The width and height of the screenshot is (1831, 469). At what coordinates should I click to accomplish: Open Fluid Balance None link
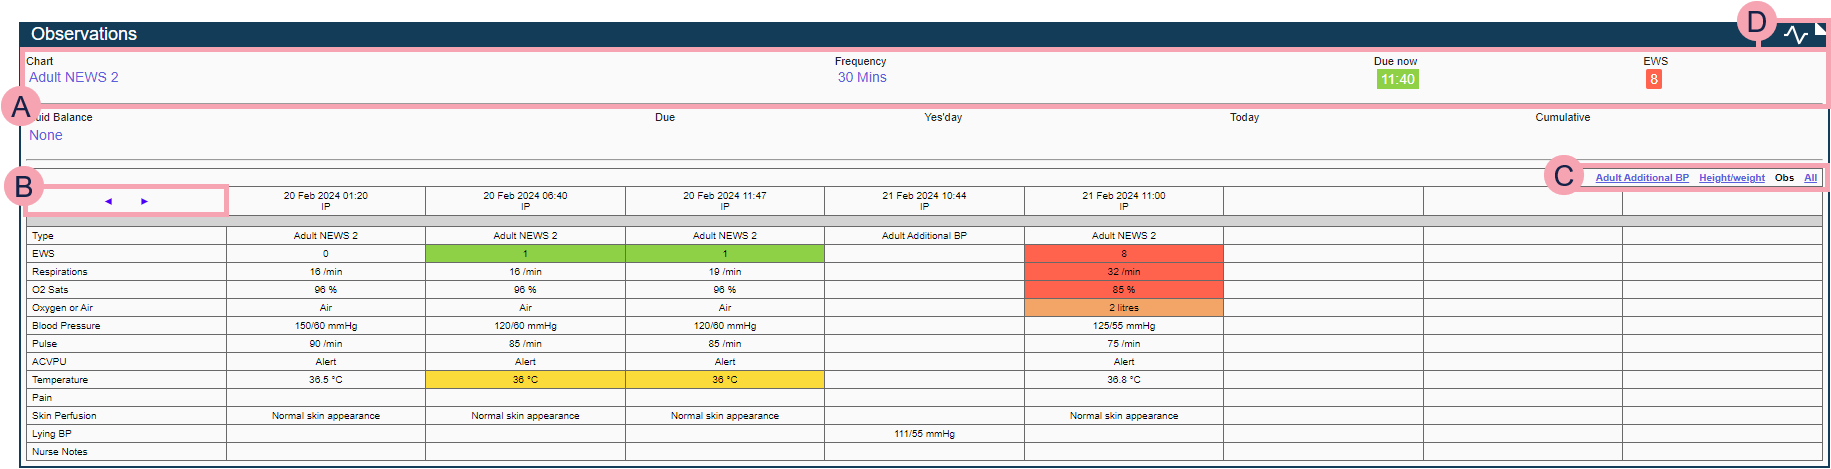[45, 135]
